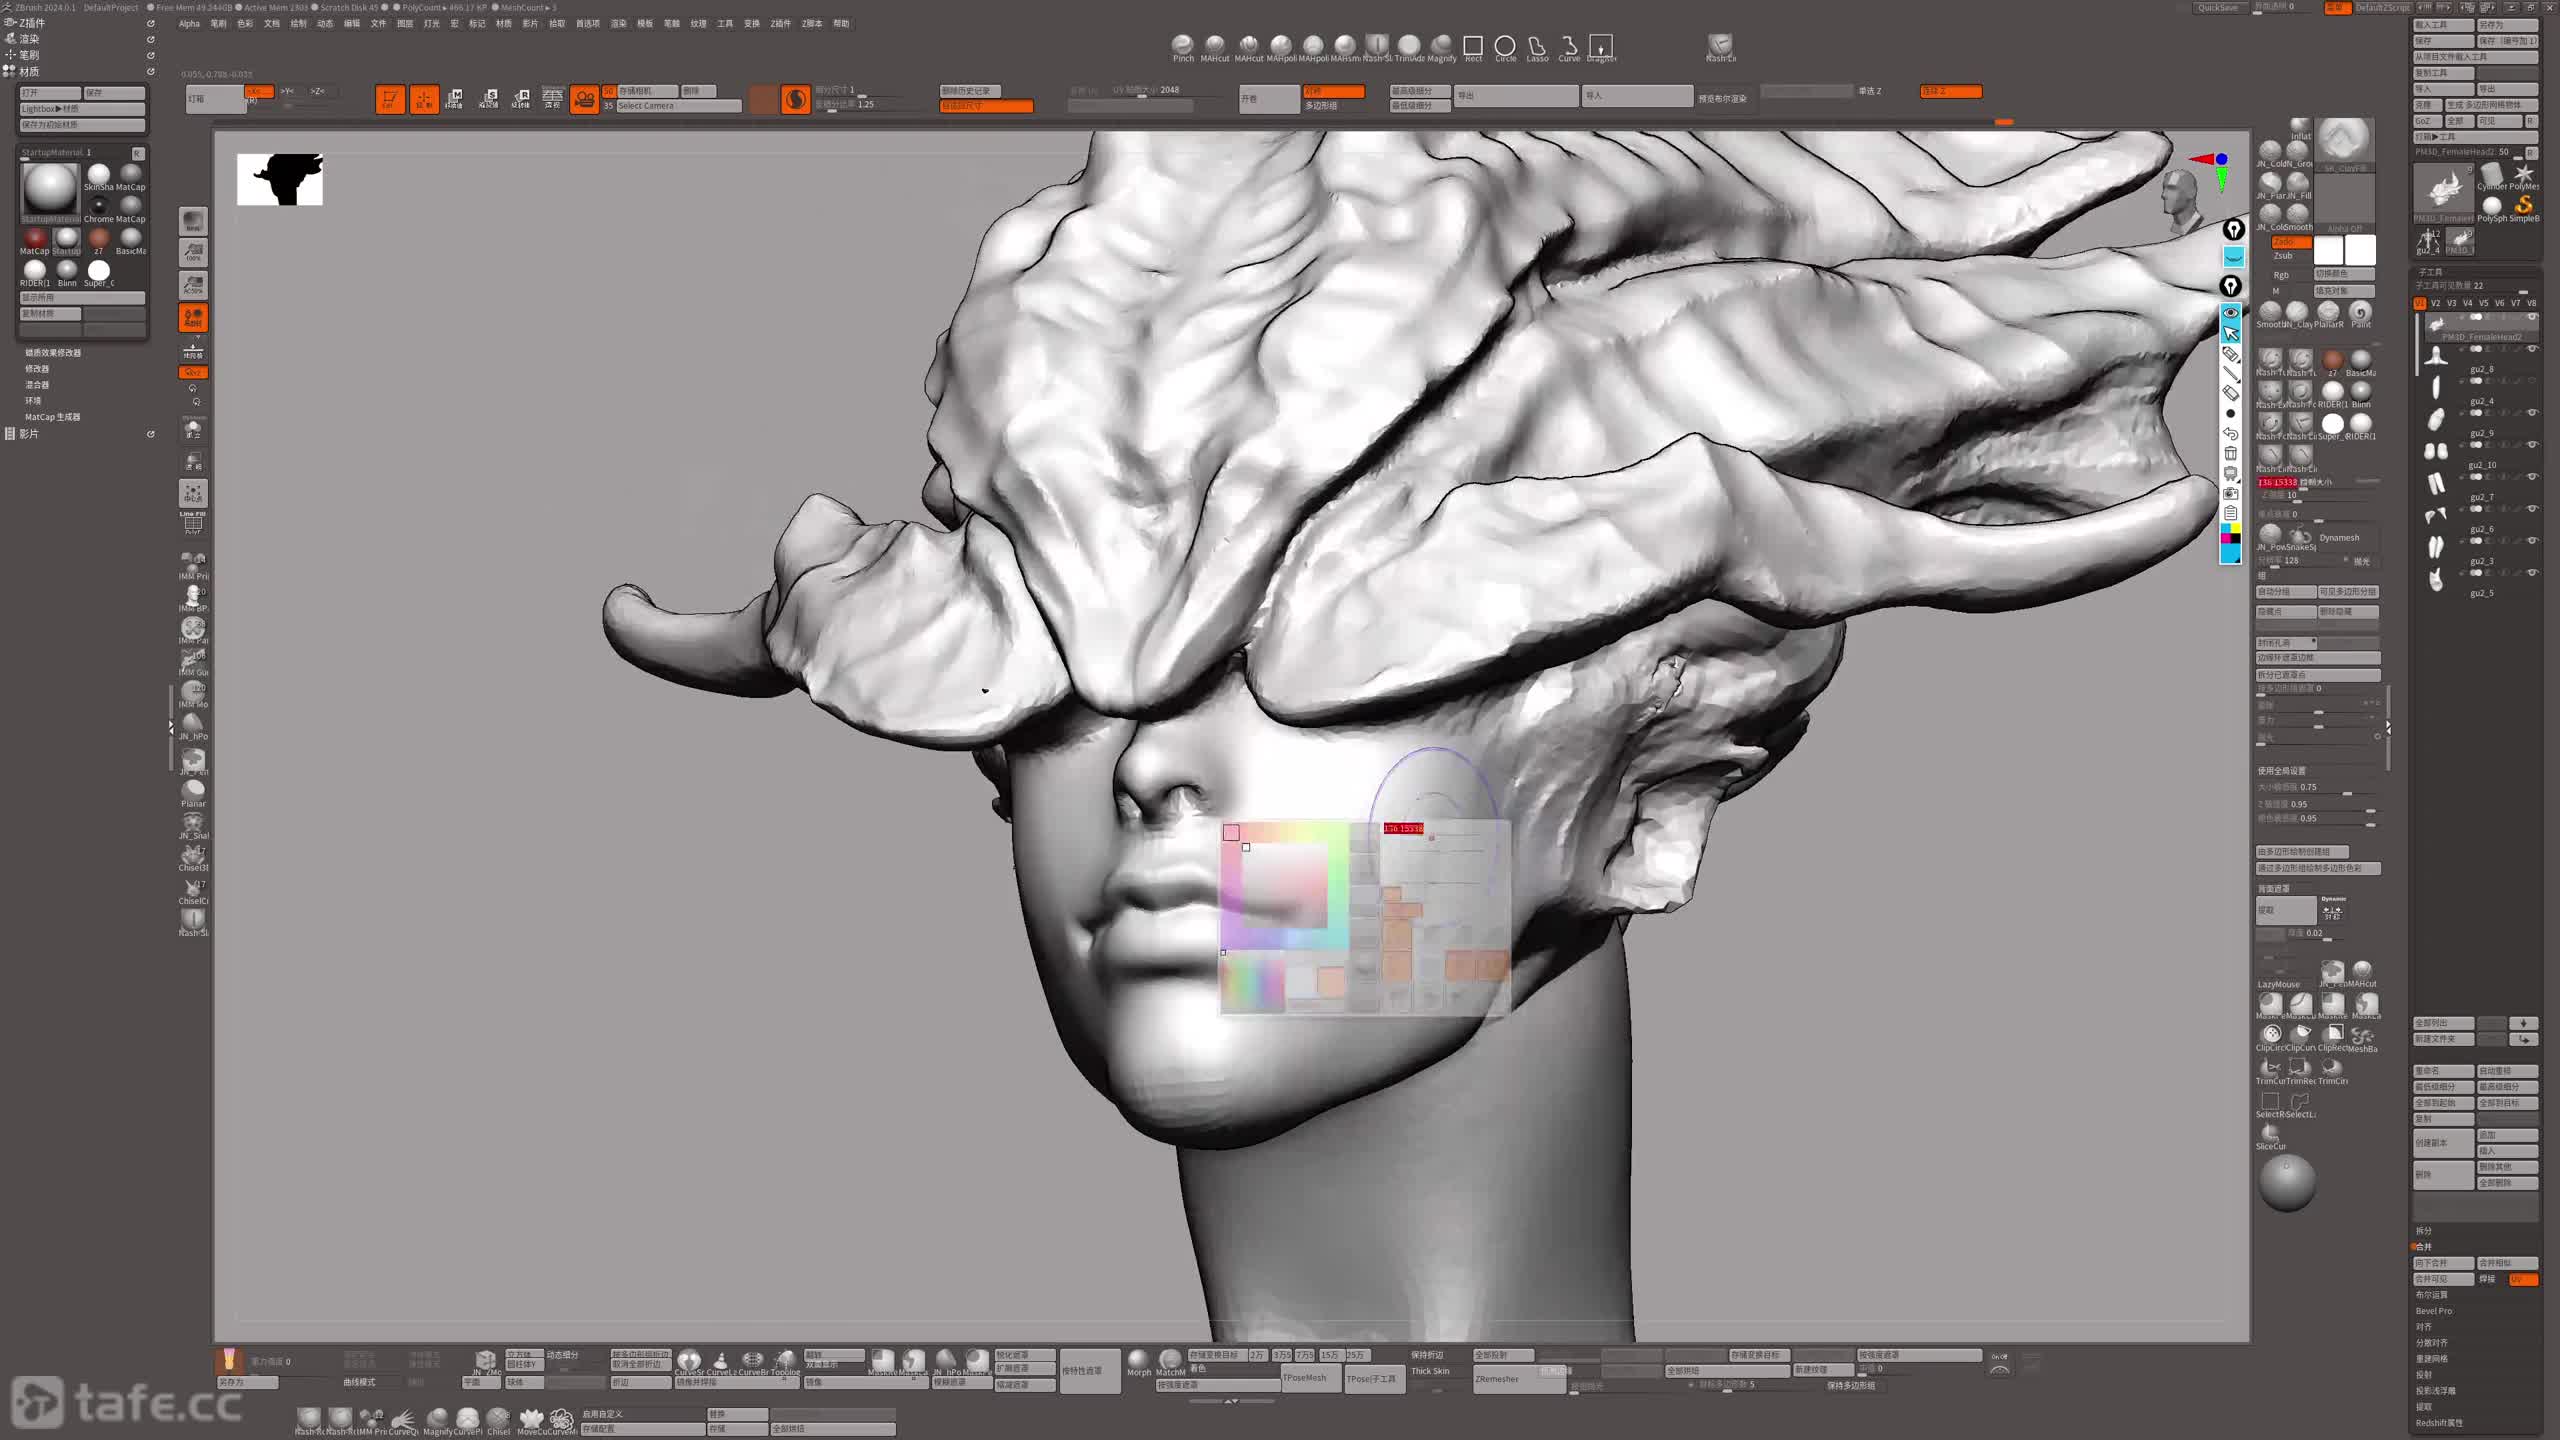The height and width of the screenshot is (1440, 2560).
Task: Open the Alpha menu
Action: point(189,24)
